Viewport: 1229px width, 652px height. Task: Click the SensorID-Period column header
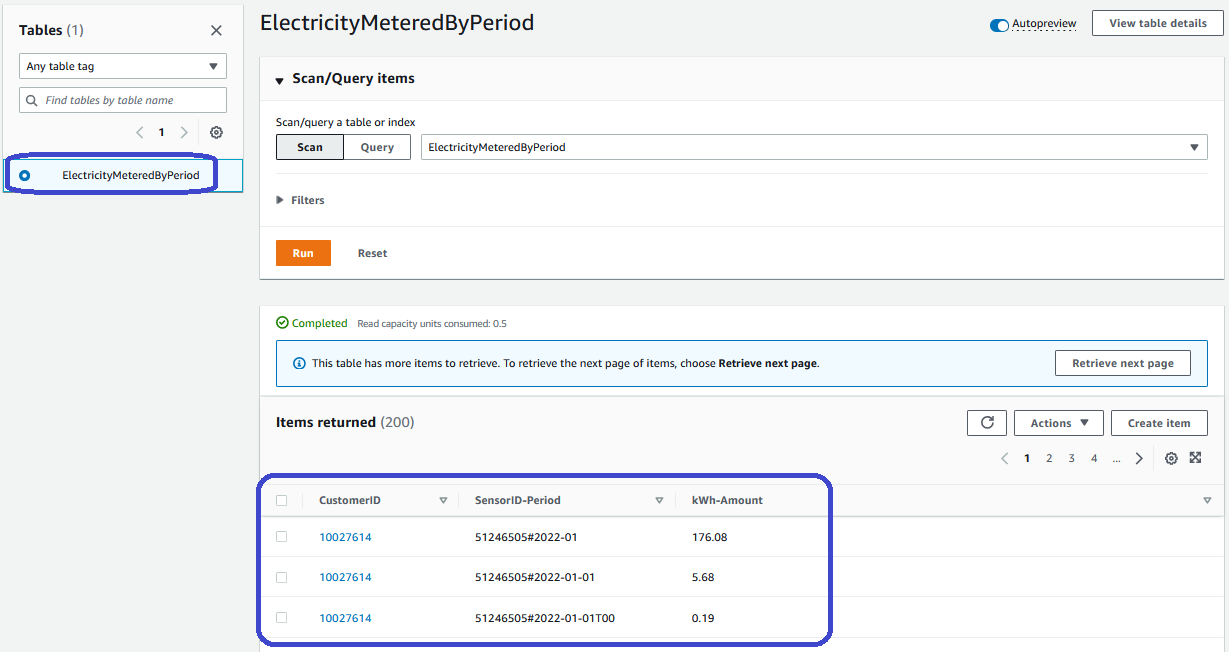click(x=517, y=500)
